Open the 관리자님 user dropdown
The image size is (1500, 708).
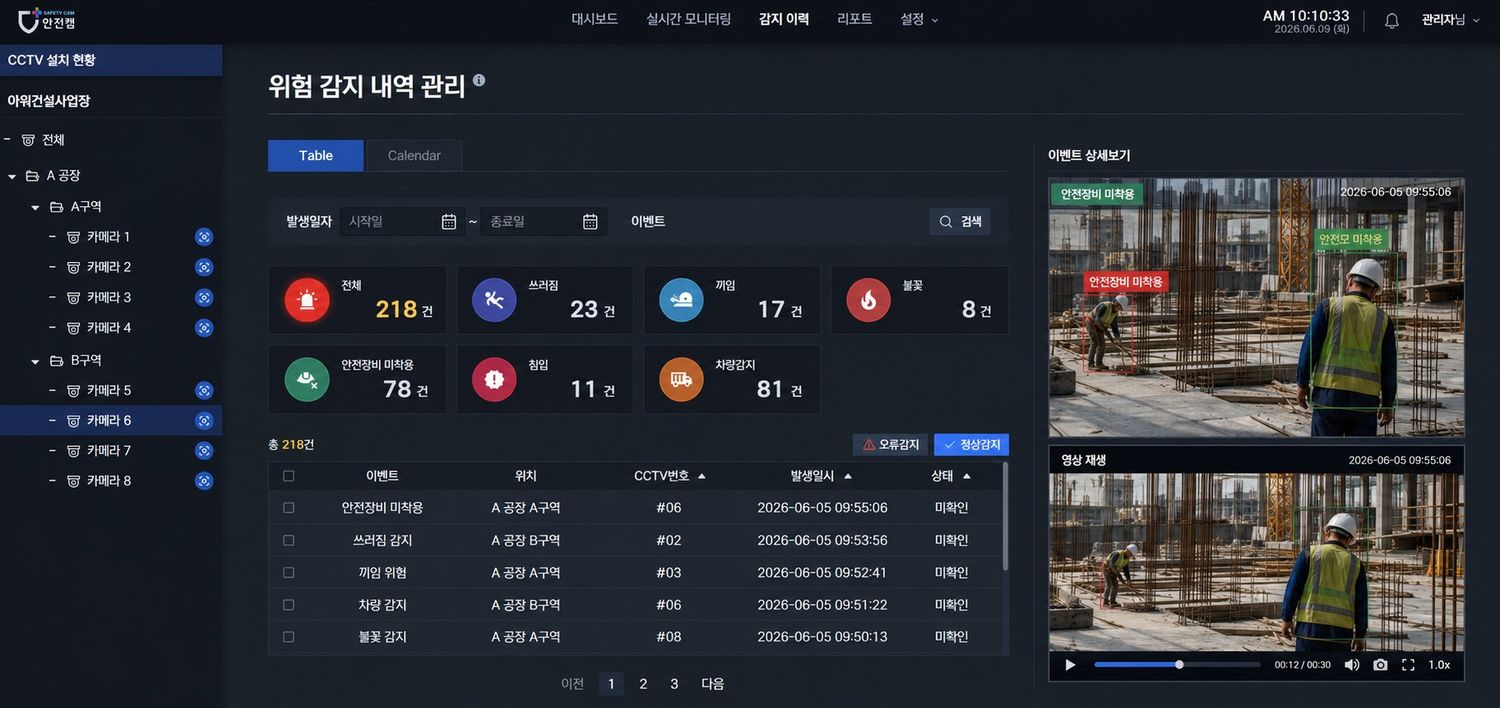(1450, 20)
